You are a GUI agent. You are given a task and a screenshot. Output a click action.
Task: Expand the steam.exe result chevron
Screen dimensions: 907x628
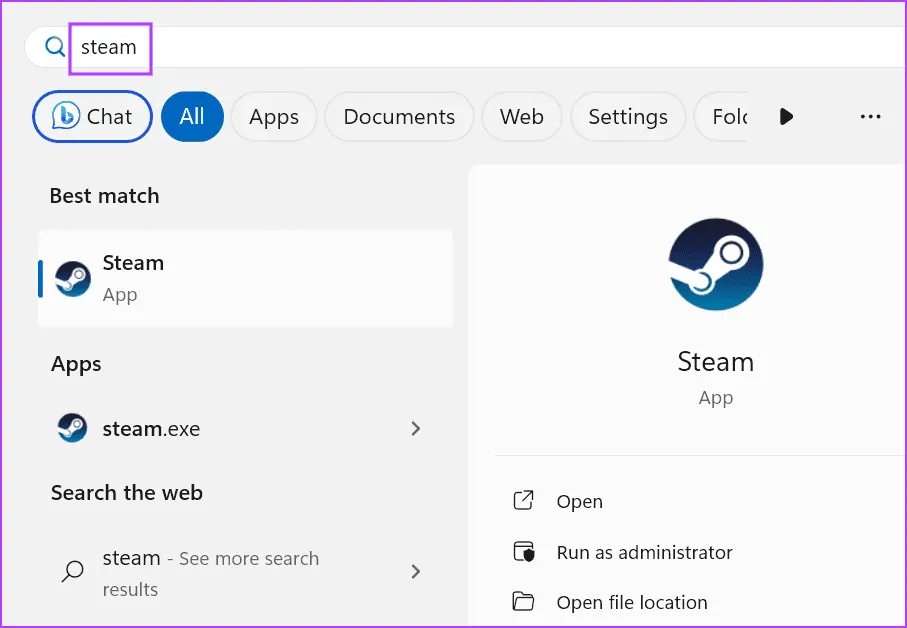point(416,429)
